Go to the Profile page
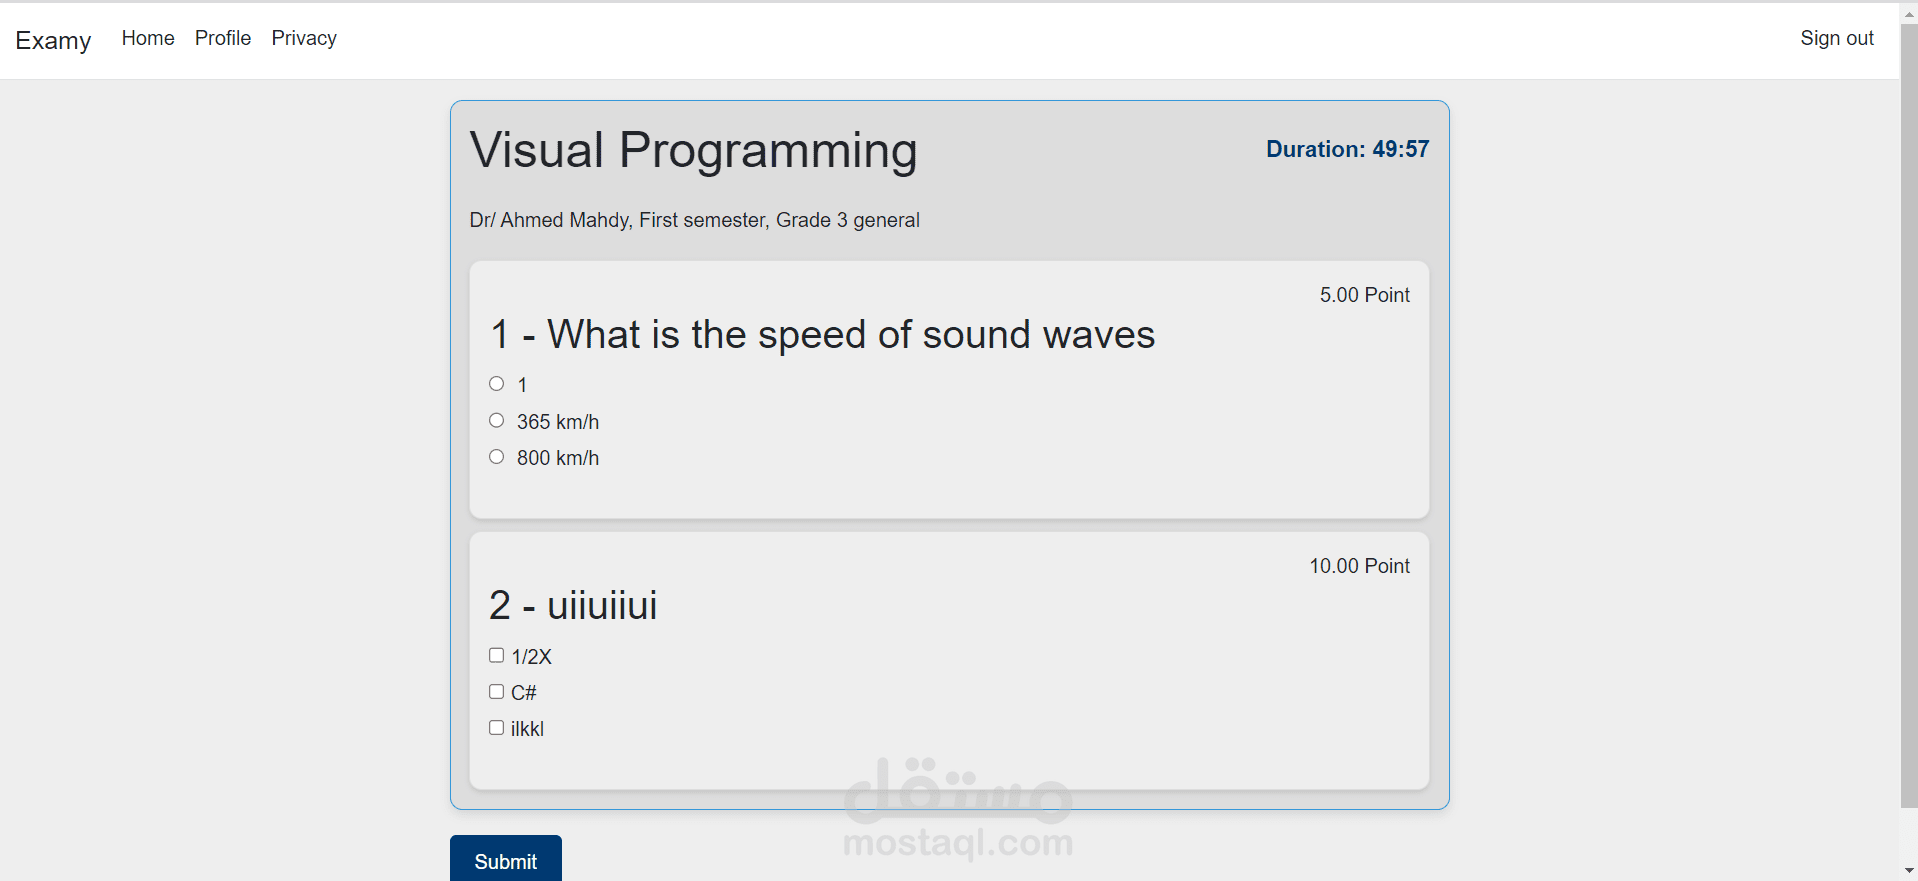This screenshot has width=1918, height=881. point(222,38)
